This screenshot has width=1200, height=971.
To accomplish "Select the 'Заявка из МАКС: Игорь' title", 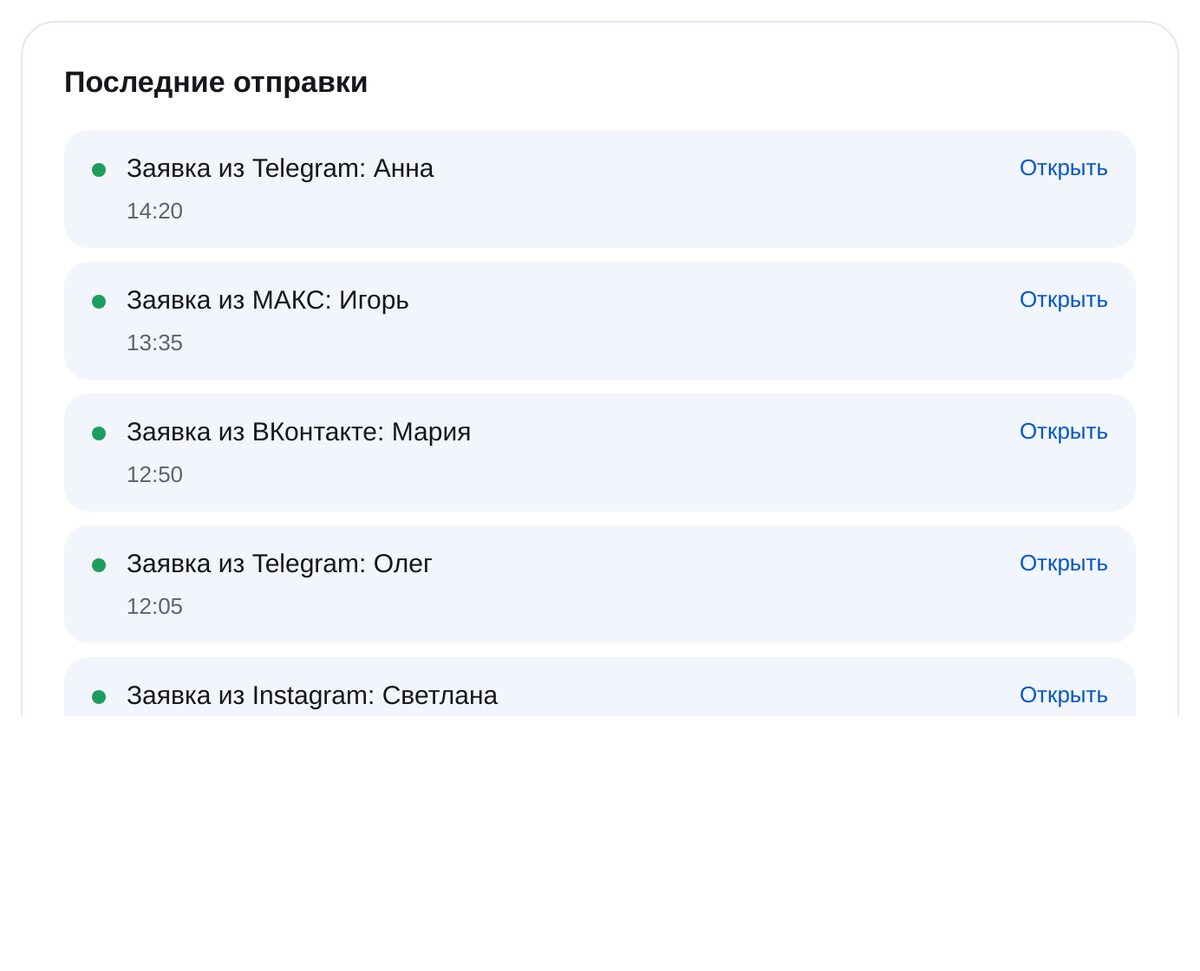I will [x=268, y=300].
